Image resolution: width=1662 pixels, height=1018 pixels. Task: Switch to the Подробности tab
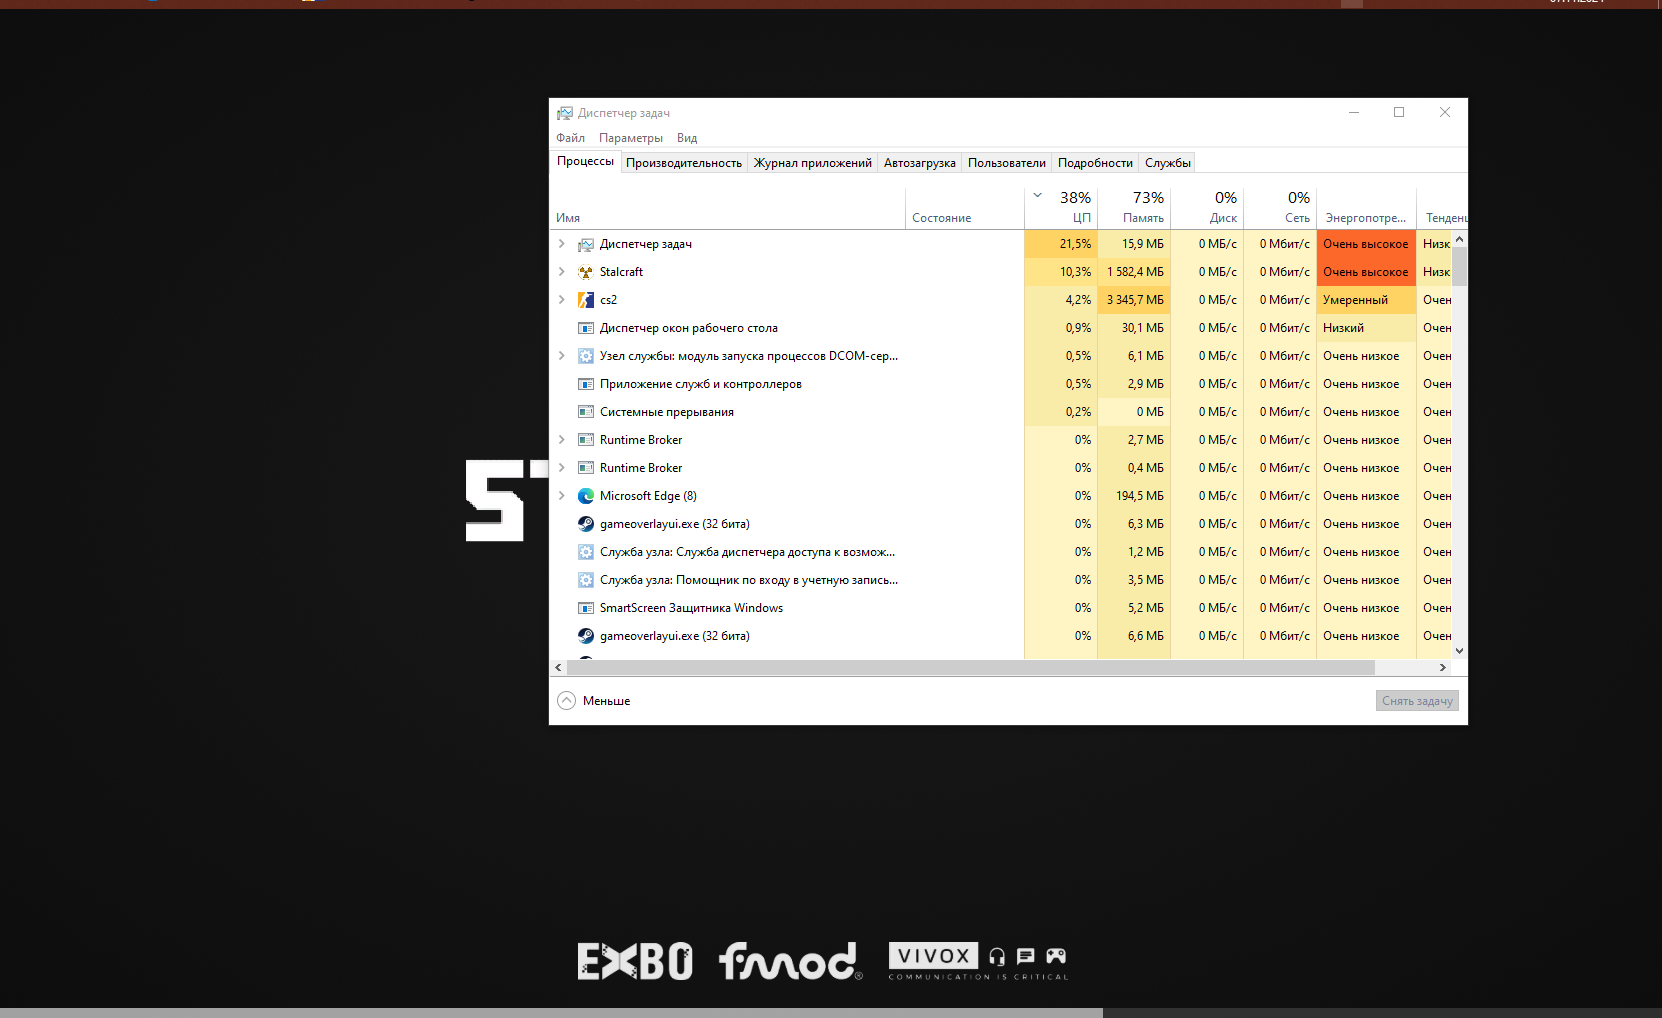[1096, 163]
